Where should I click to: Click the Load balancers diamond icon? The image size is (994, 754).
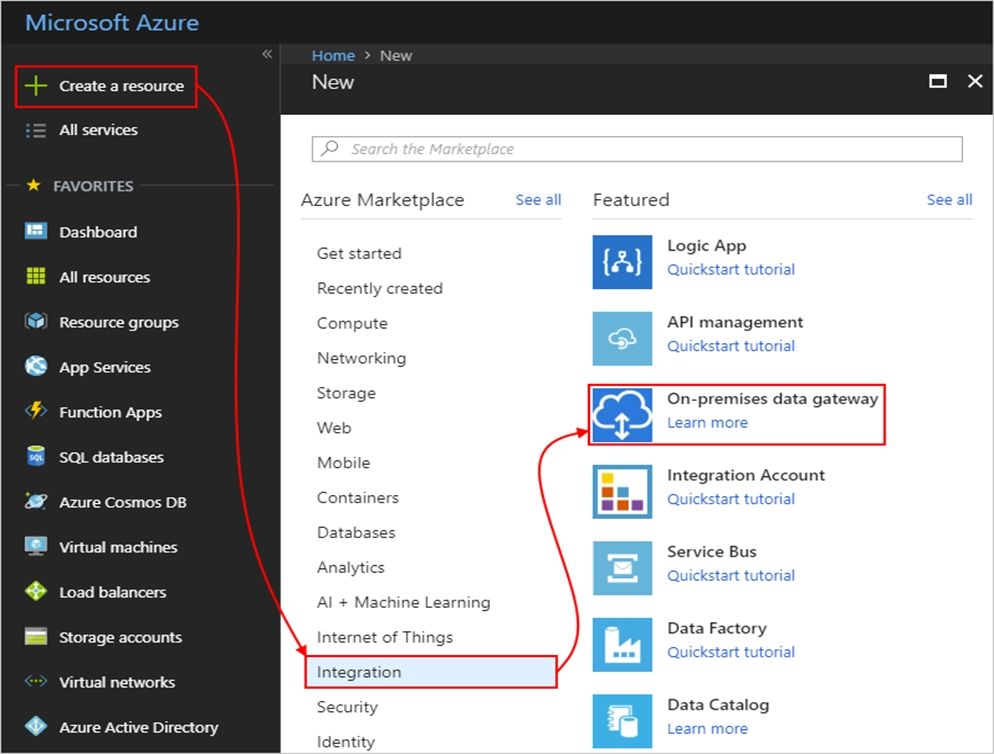point(36,591)
